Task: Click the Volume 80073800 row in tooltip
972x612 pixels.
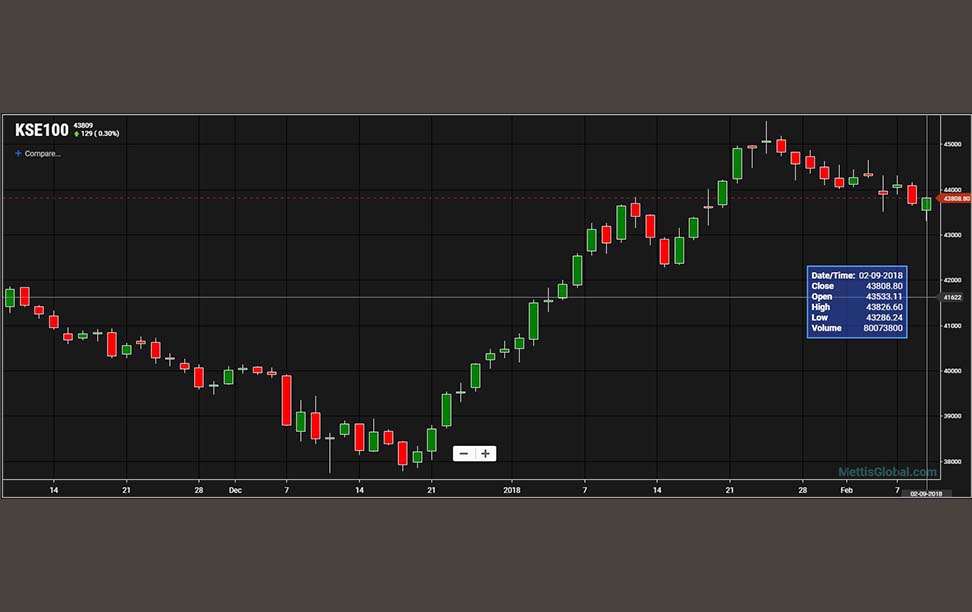Action: tap(857, 328)
